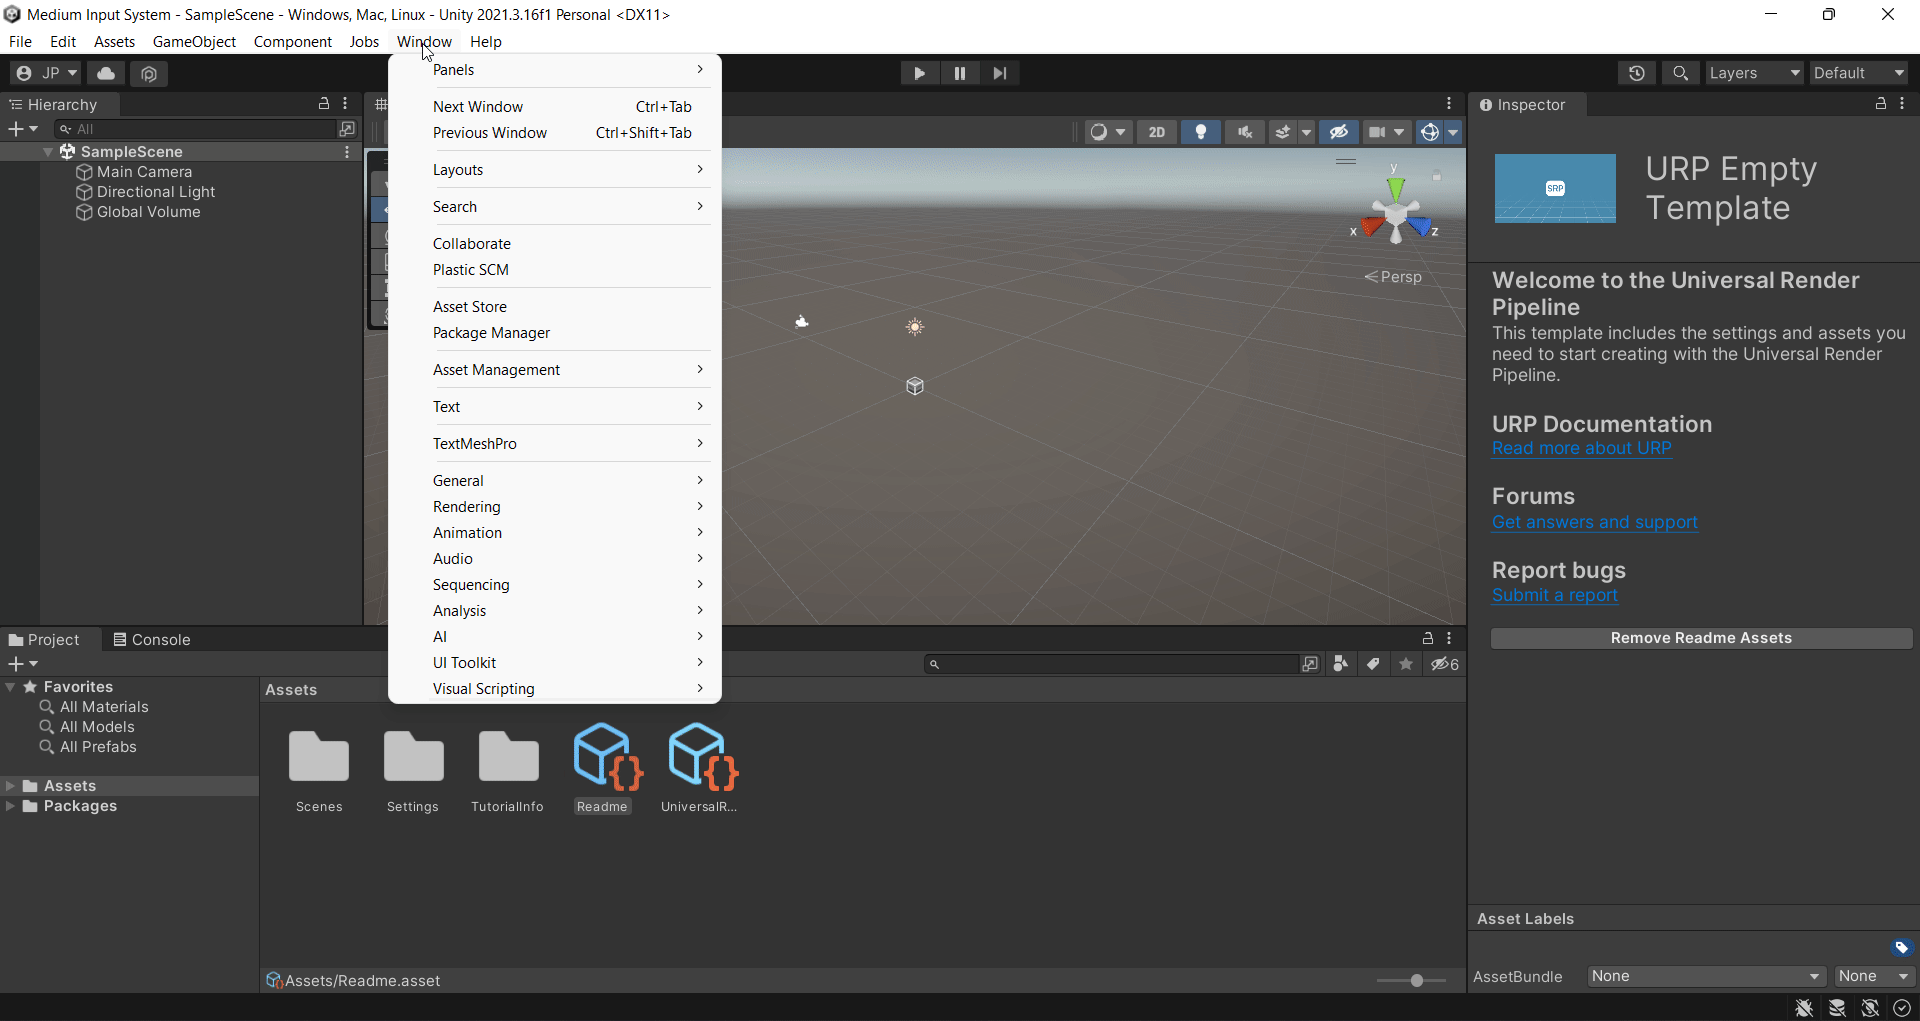Click the Step frame button

(1000, 73)
